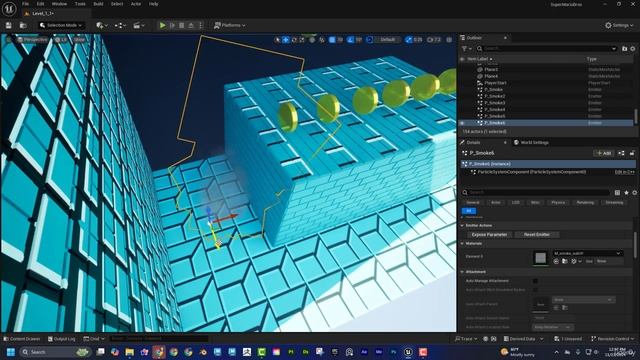The width and height of the screenshot is (640, 360).
Task: Open Outliner settings gear icon
Action: pyautogui.click(x=633, y=49)
